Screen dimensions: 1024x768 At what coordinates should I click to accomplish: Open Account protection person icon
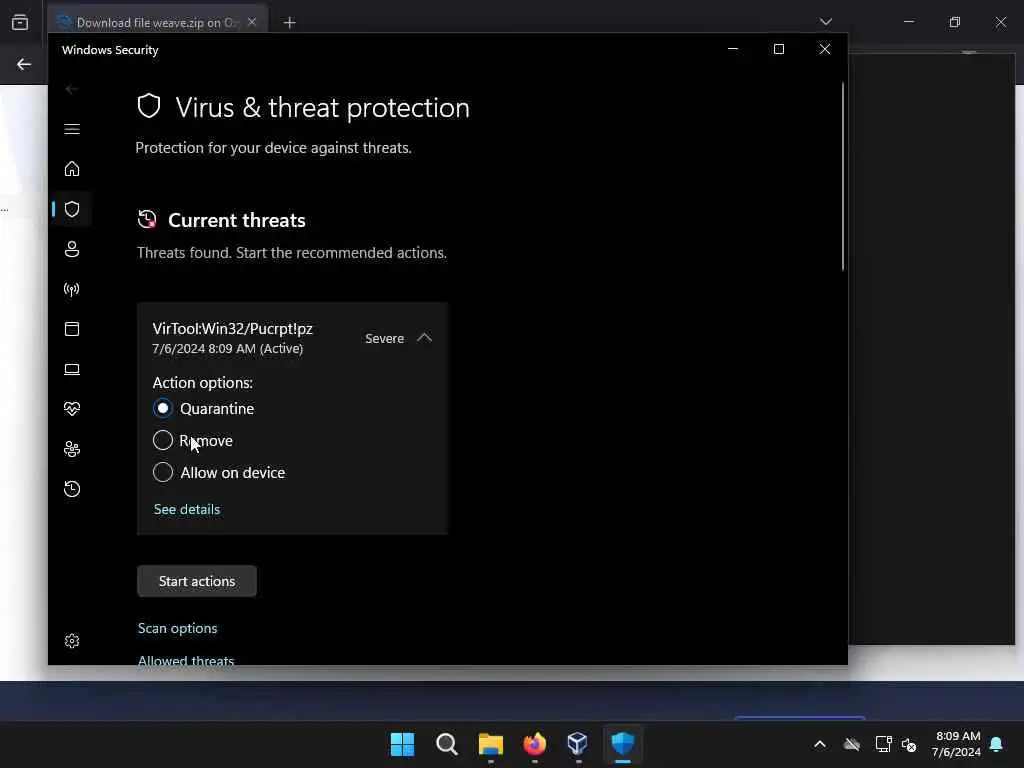click(x=72, y=249)
